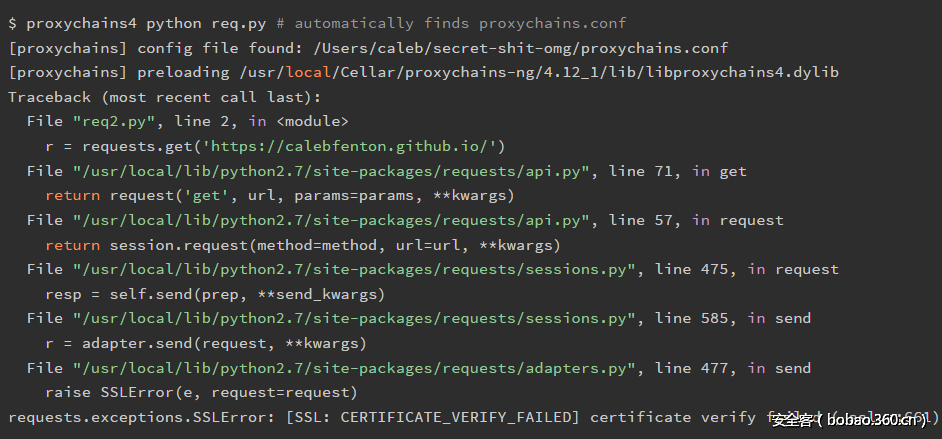This screenshot has height=439, width=942.
Task: Click the "resp = self.send(prep, **send_kwargs)" line
Action: [215, 294]
